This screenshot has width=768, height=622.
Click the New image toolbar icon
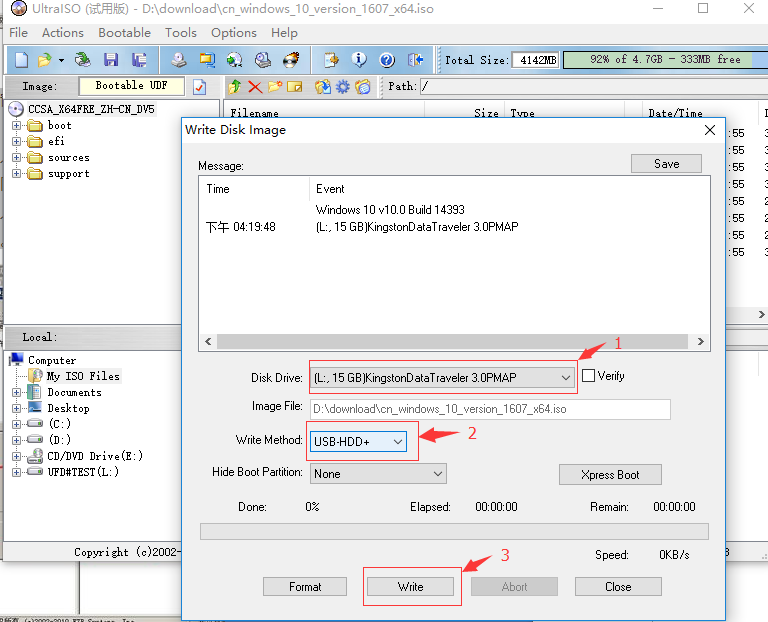tap(21, 60)
